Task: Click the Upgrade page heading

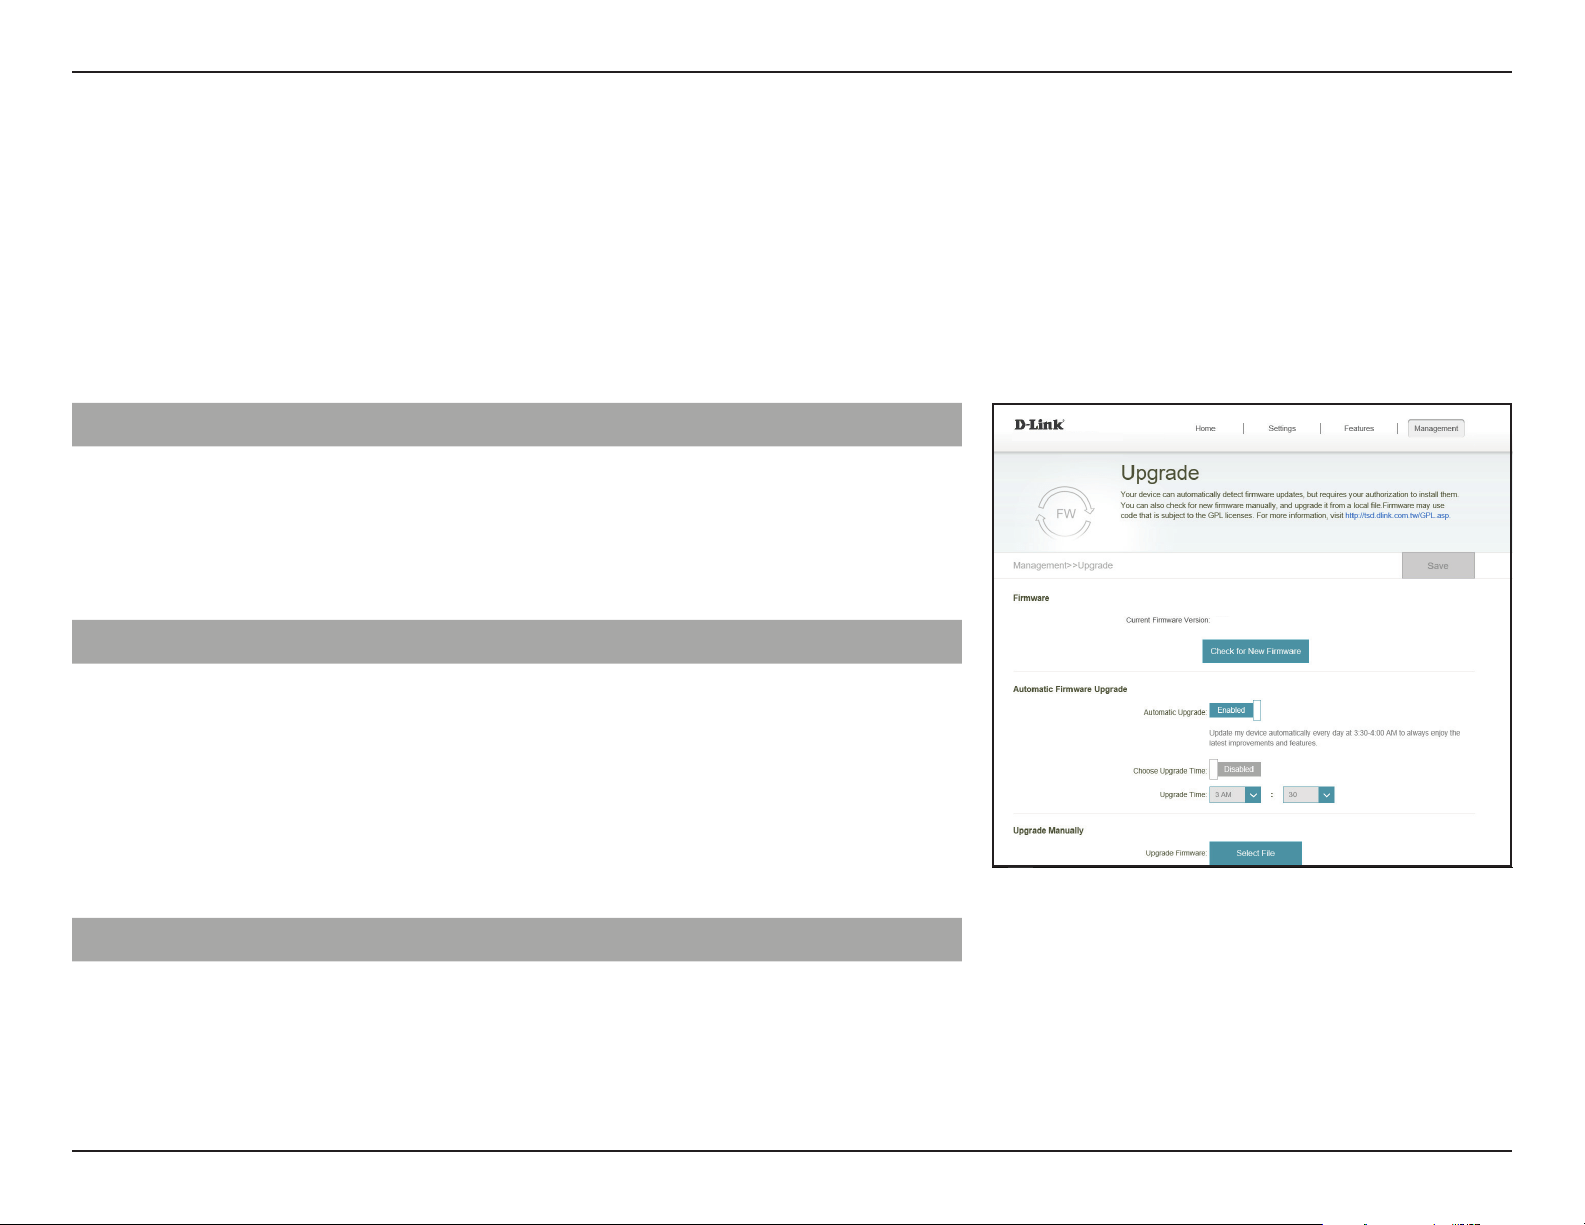Action: (x=1160, y=473)
